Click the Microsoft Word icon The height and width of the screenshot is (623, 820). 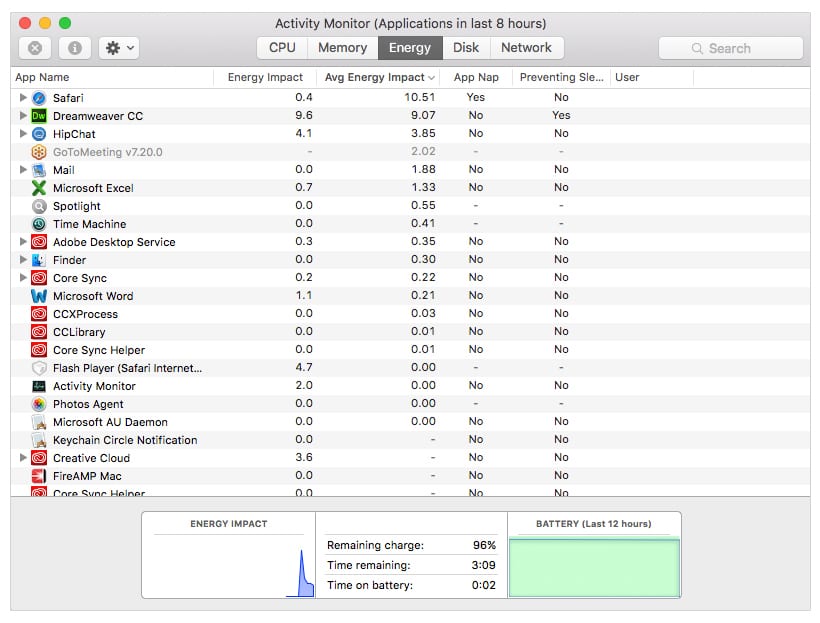pyautogui.click(x=39, y=296)
